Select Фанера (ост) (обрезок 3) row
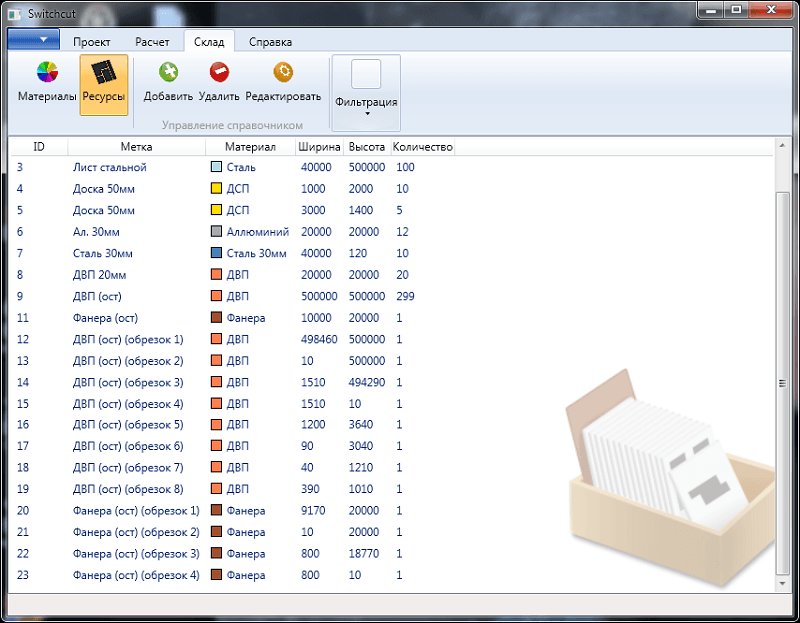 pos(392,553)
